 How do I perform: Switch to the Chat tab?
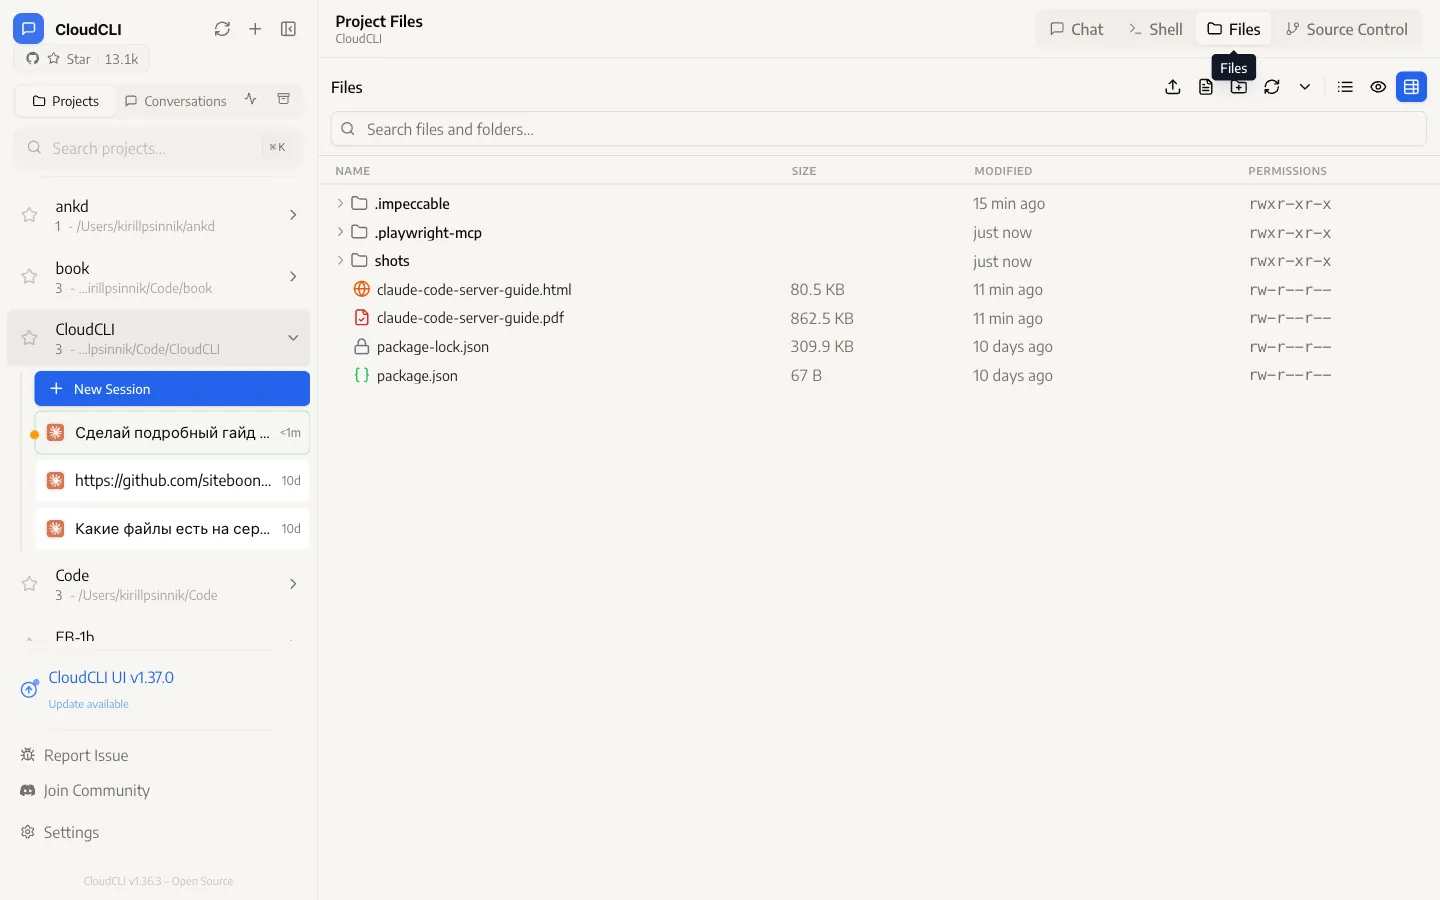(1076, 29)
